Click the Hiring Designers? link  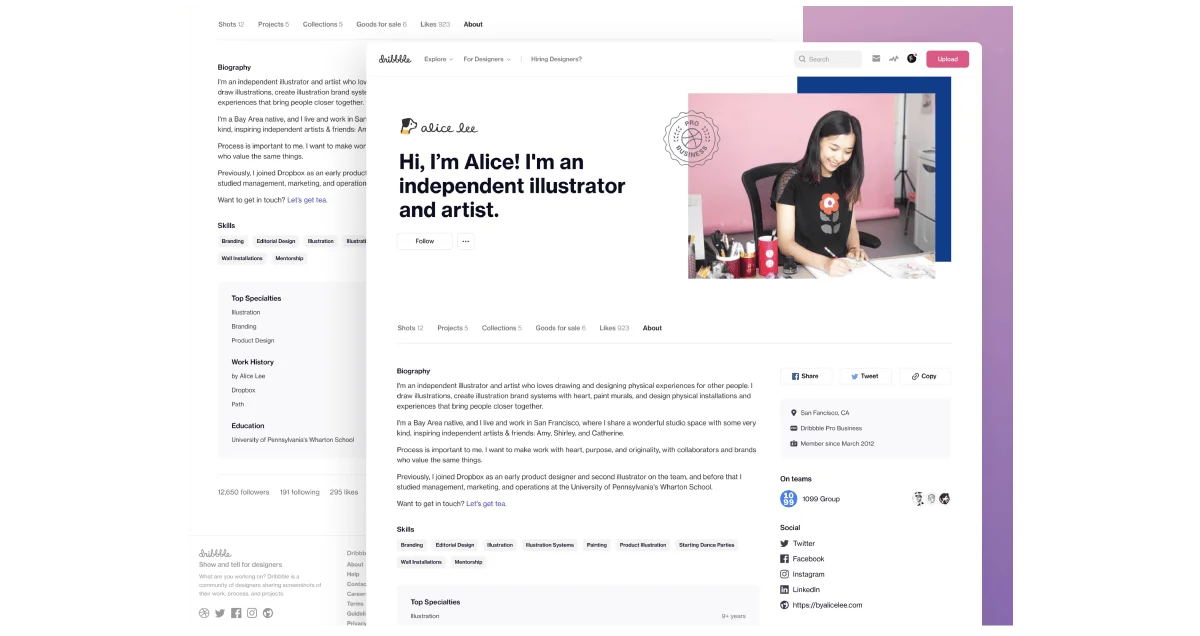point(556,59)
